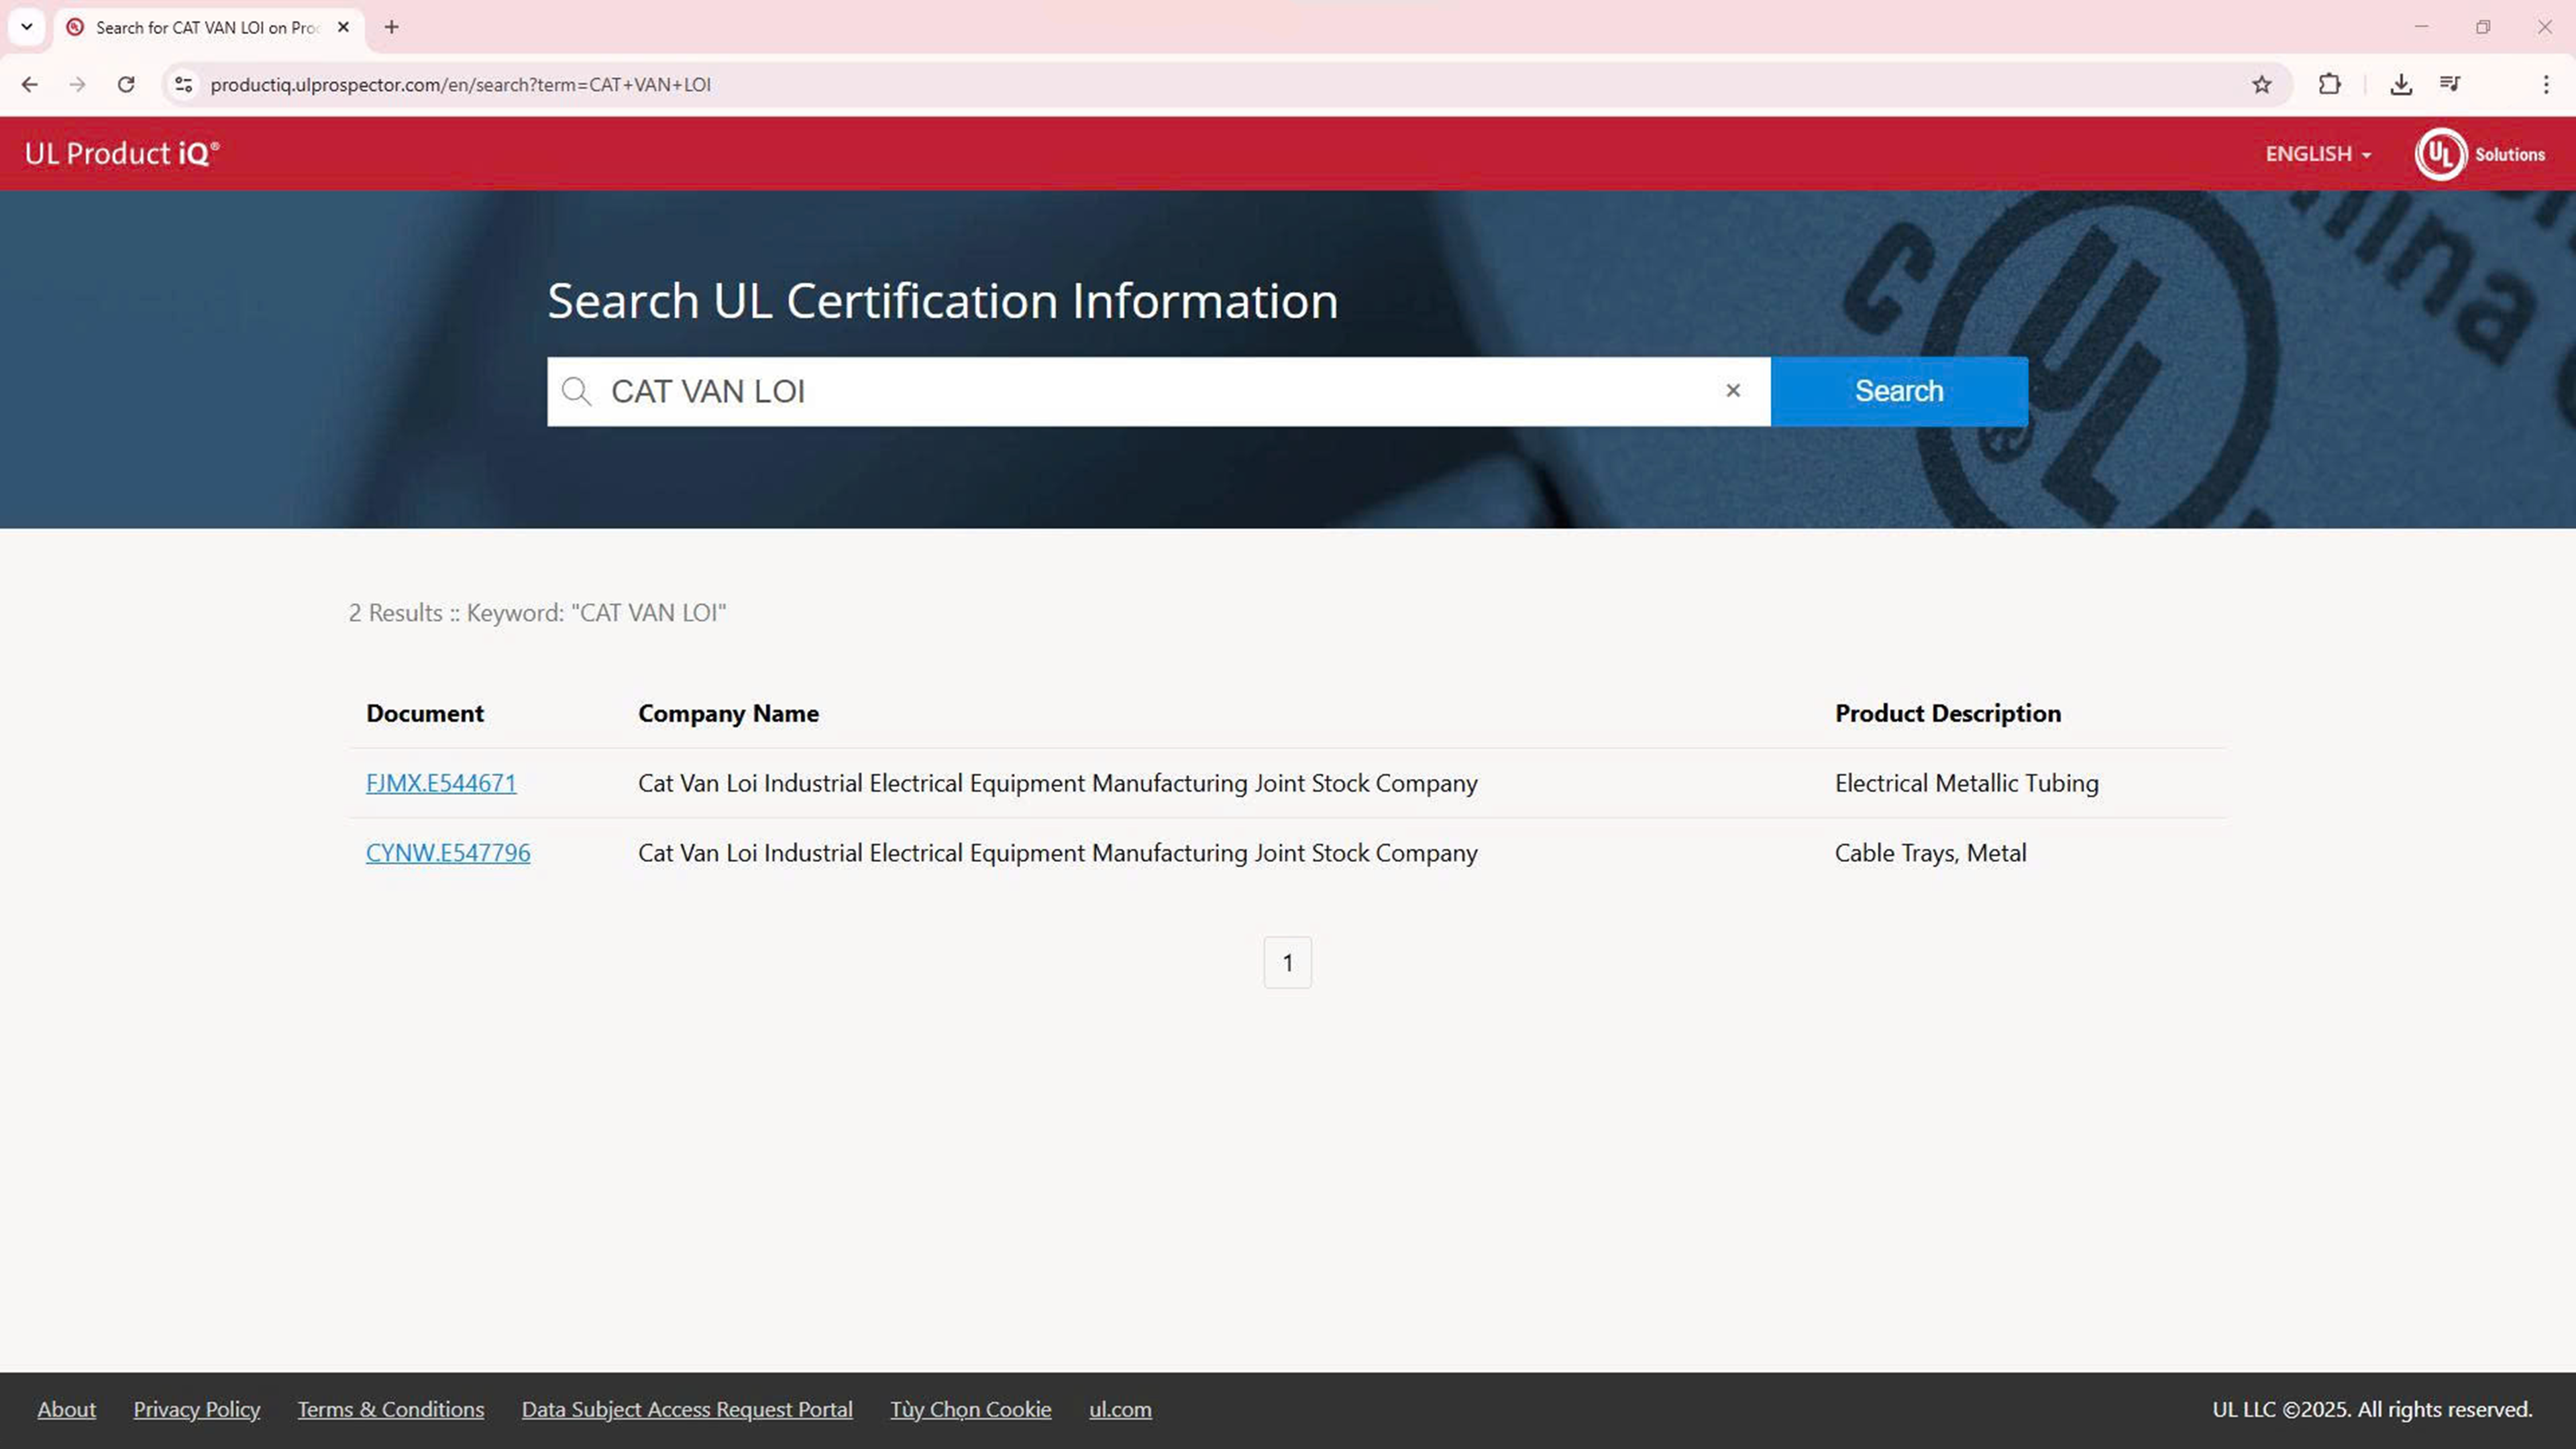Click the browser address bar URL
This screenshot has width=2576, height=1449.
point(460,85)
